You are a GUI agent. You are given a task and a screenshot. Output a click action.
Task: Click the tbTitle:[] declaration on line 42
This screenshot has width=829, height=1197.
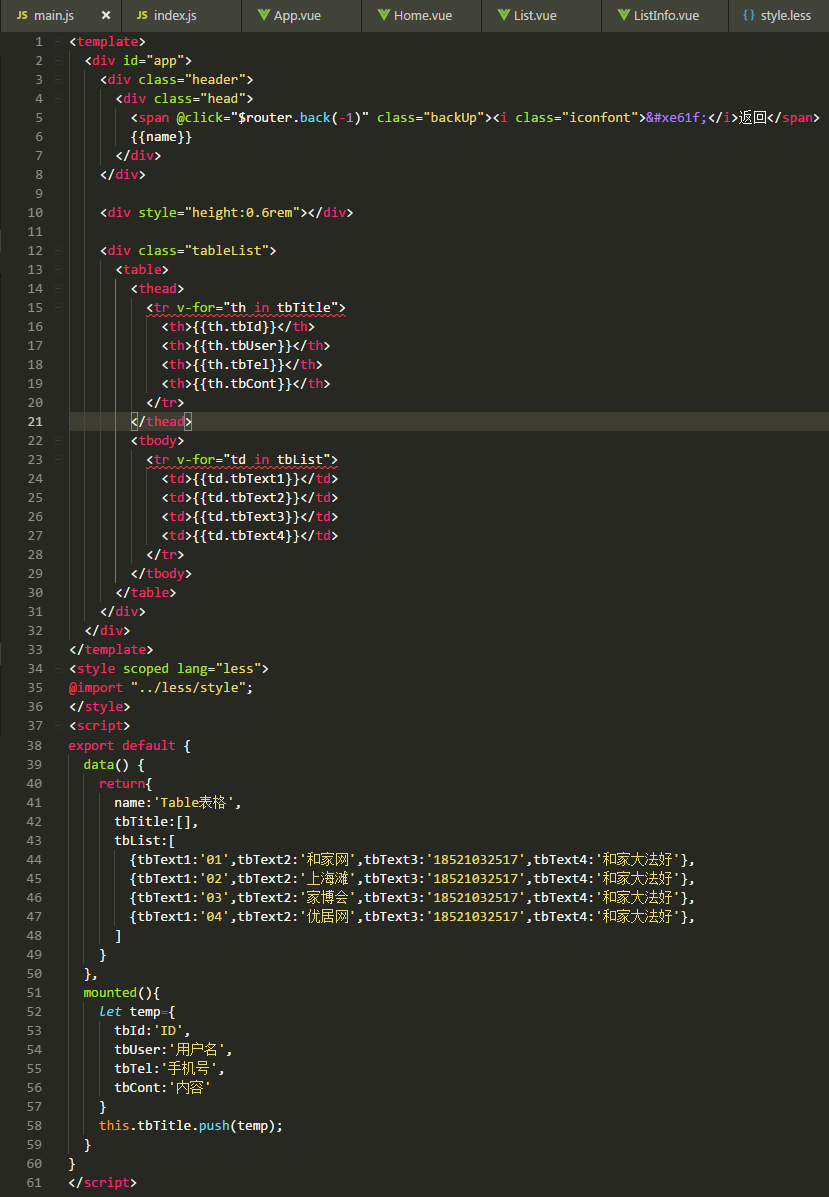coord(156,821)
